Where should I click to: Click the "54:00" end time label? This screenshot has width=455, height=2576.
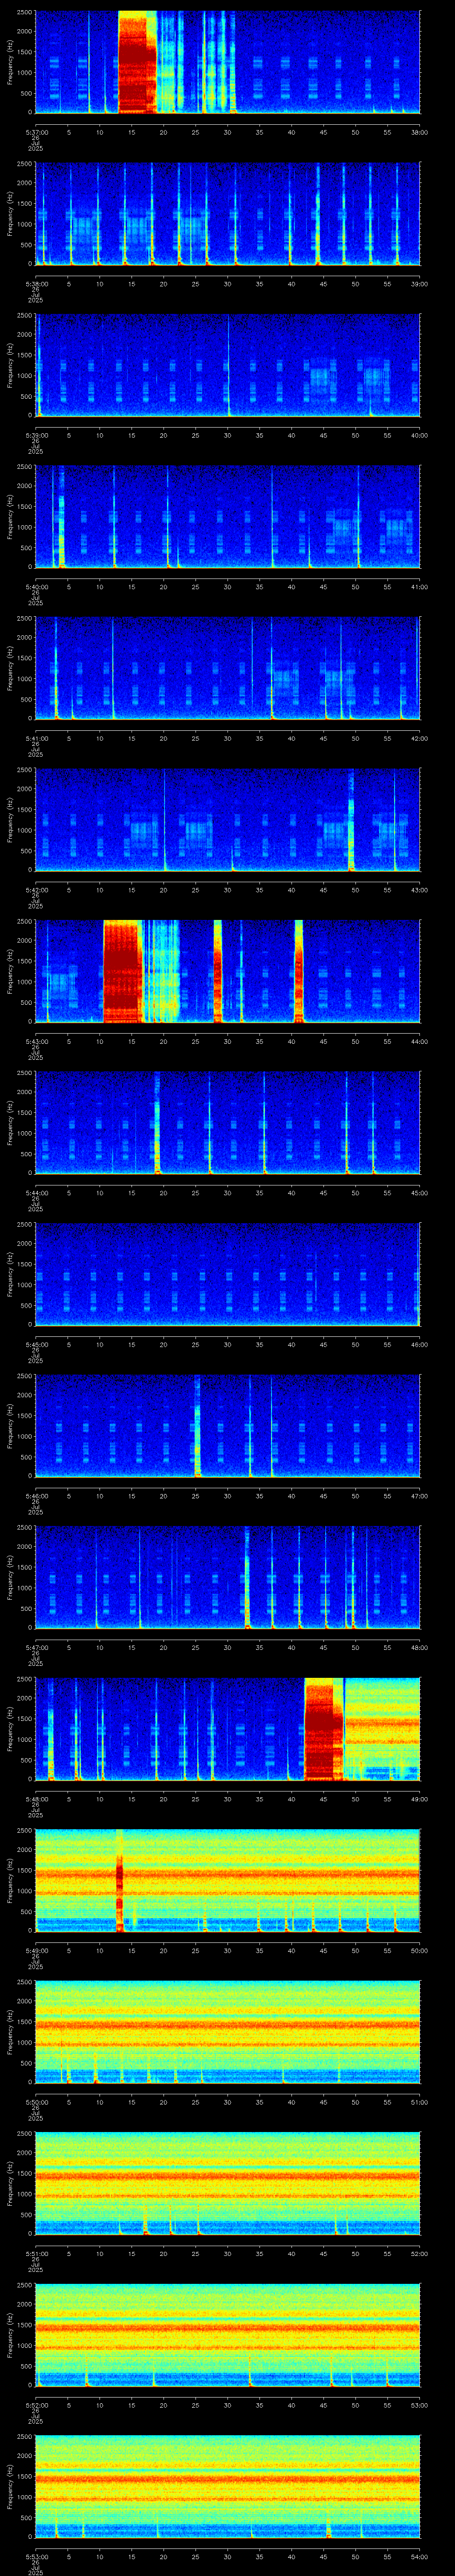click(419, 2556)
